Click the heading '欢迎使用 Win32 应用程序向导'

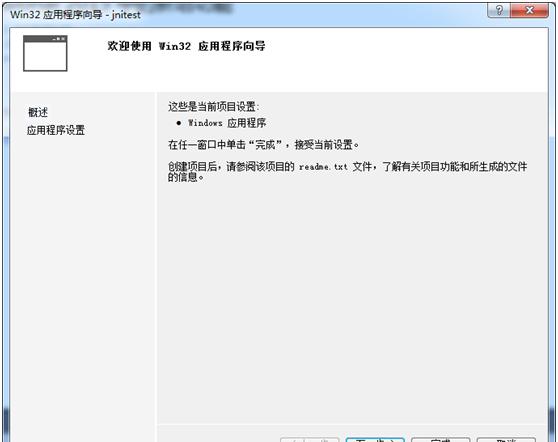(x=186, y=46)
